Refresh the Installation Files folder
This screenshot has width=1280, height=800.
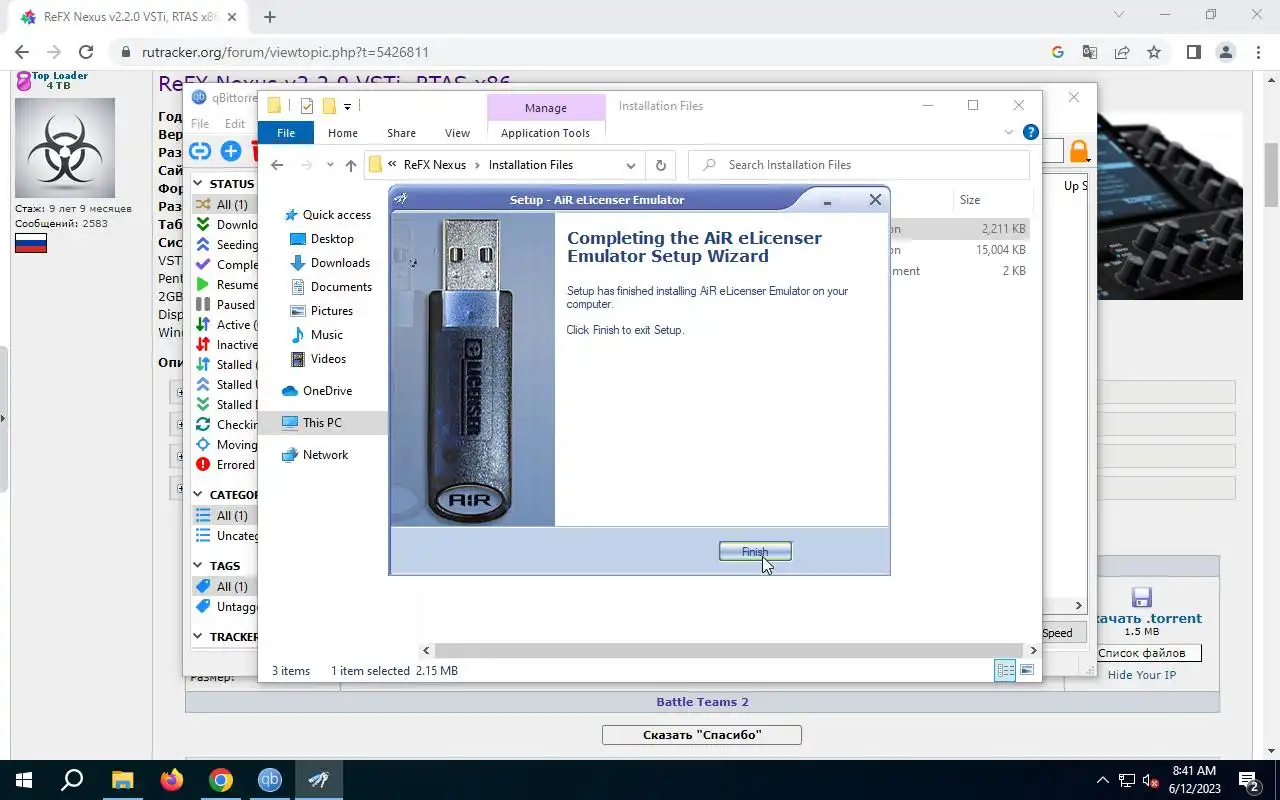tap(660, 165)
